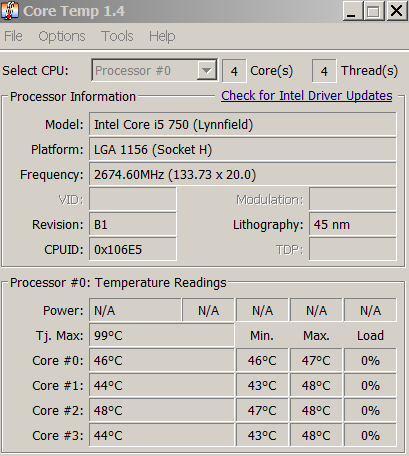Maximize the Core Temp window
This screenshot has width=409, height=456.
[374, 11]
